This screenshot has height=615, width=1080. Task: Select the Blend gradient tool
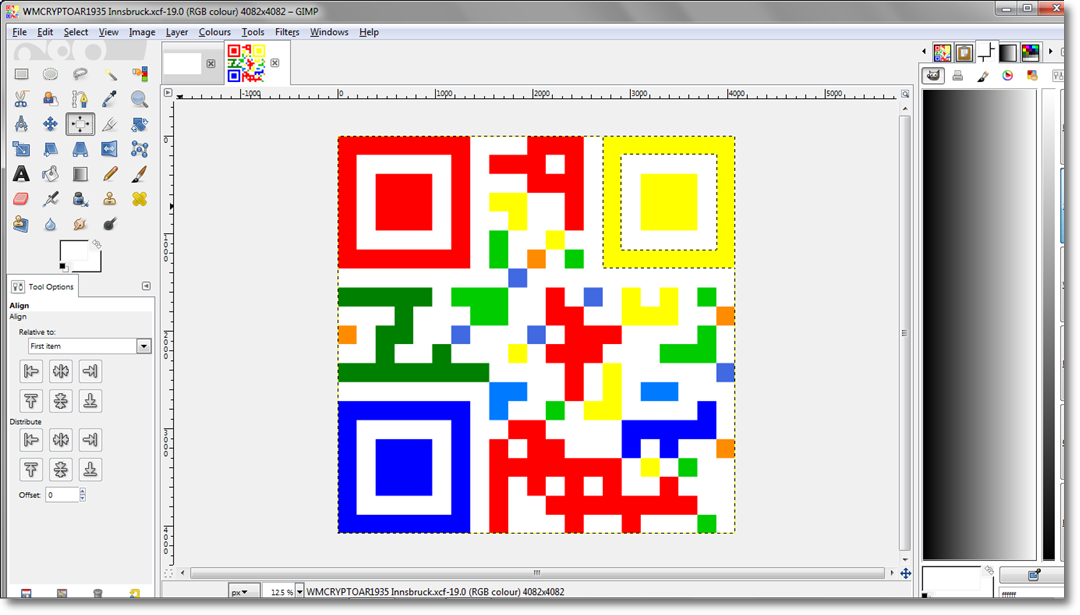pos(80,174)
